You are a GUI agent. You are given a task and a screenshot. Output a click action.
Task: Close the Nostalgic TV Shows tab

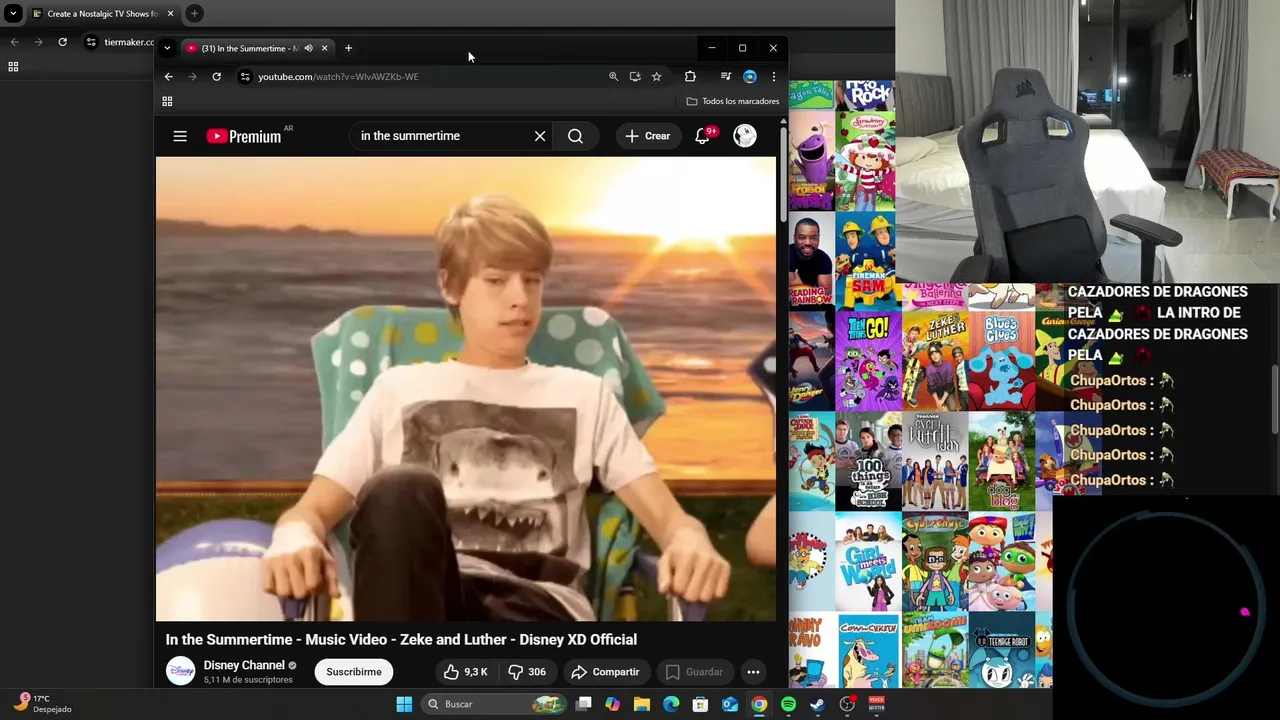click(170, 14)
